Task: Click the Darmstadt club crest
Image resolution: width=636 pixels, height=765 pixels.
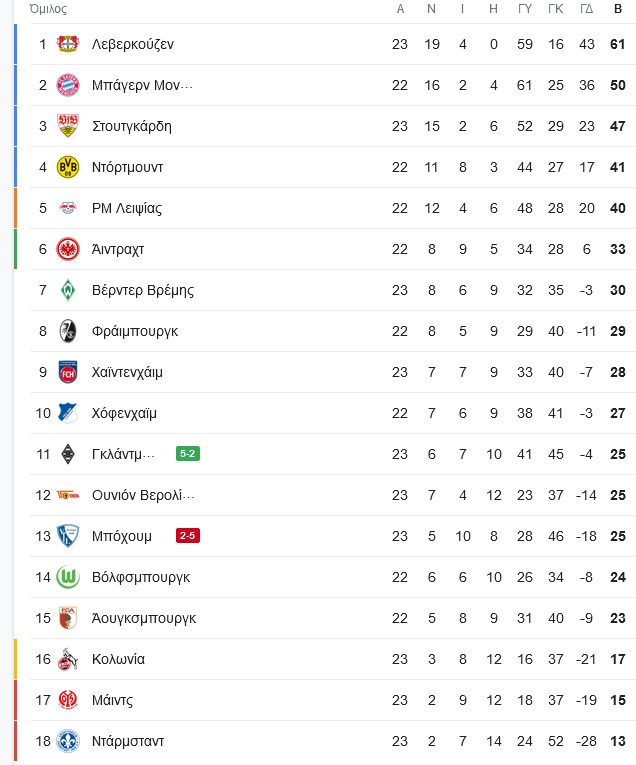Action: pos(68,741)
